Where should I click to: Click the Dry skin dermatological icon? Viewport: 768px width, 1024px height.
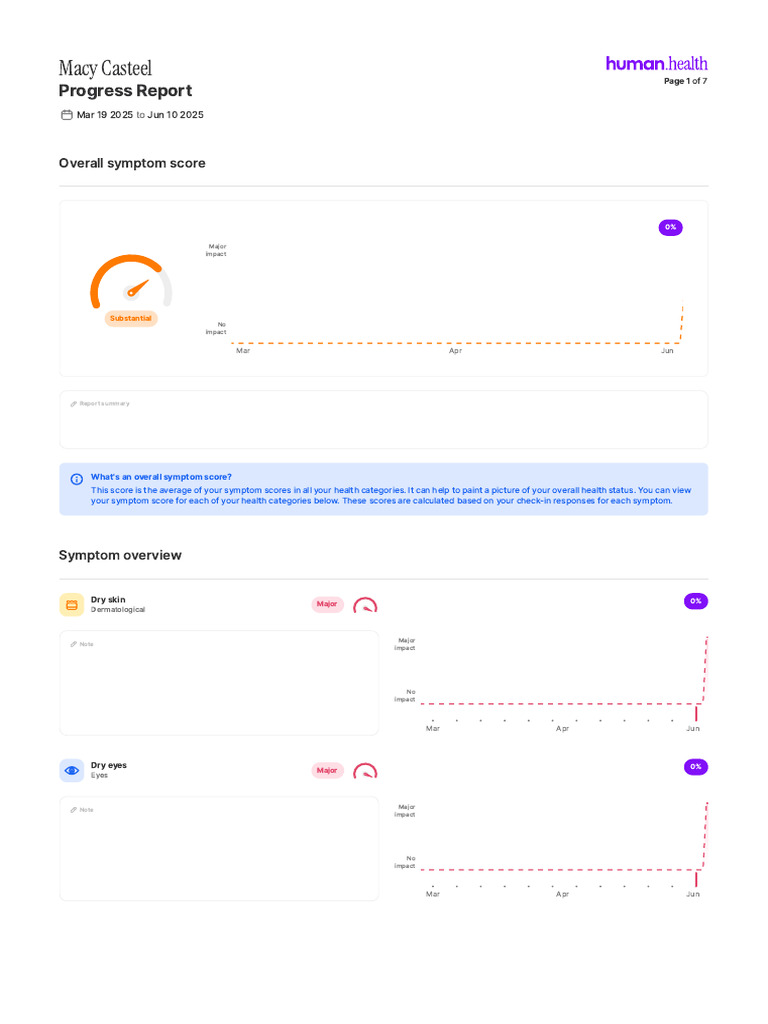72,605
